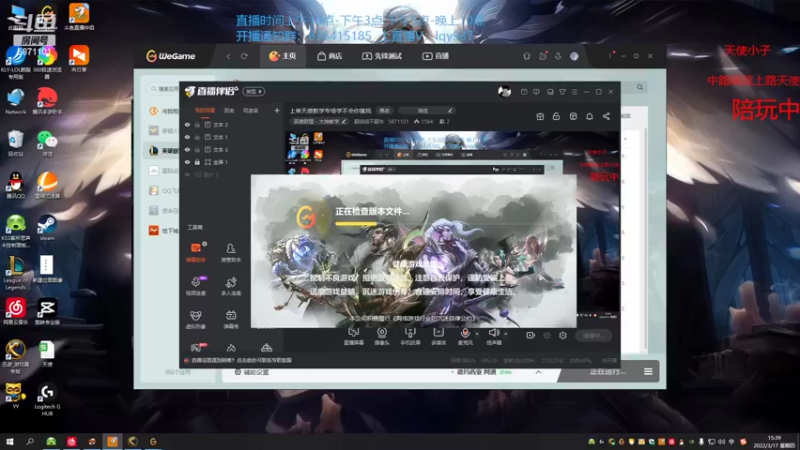Open Windows Start menu
Screen dimensions: 800x450
pyautogui.click(x=10, y=441)
